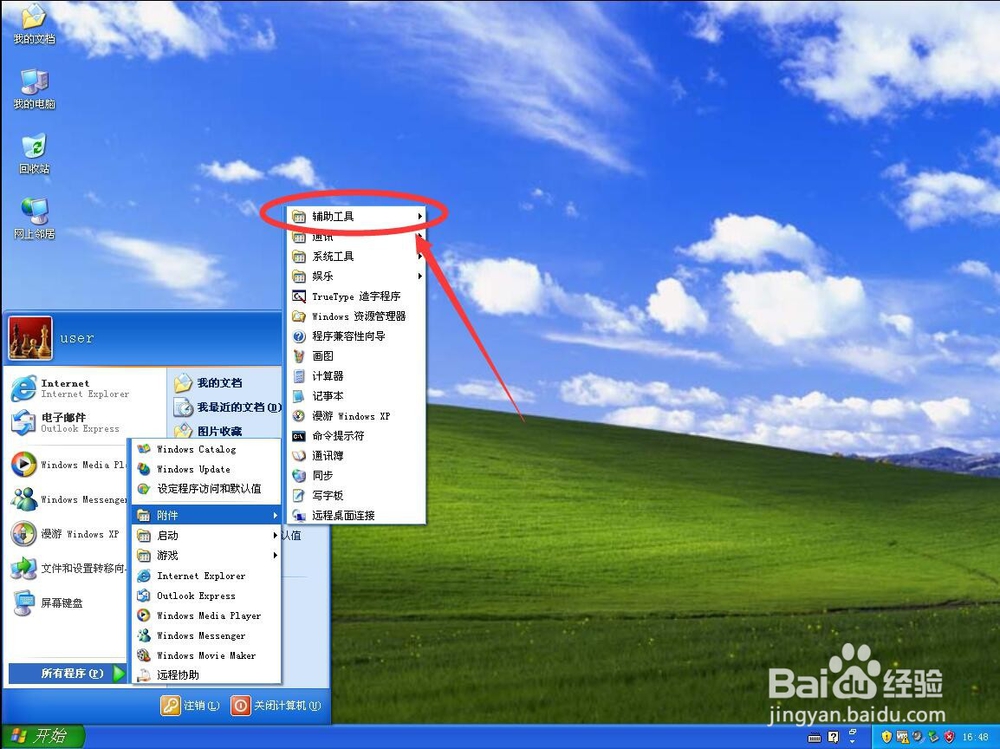Screen dimensions: 1000x749
Task: Open Windows Messenger in start menu left column
Action: pyautogui.click(x=69, y=499)
